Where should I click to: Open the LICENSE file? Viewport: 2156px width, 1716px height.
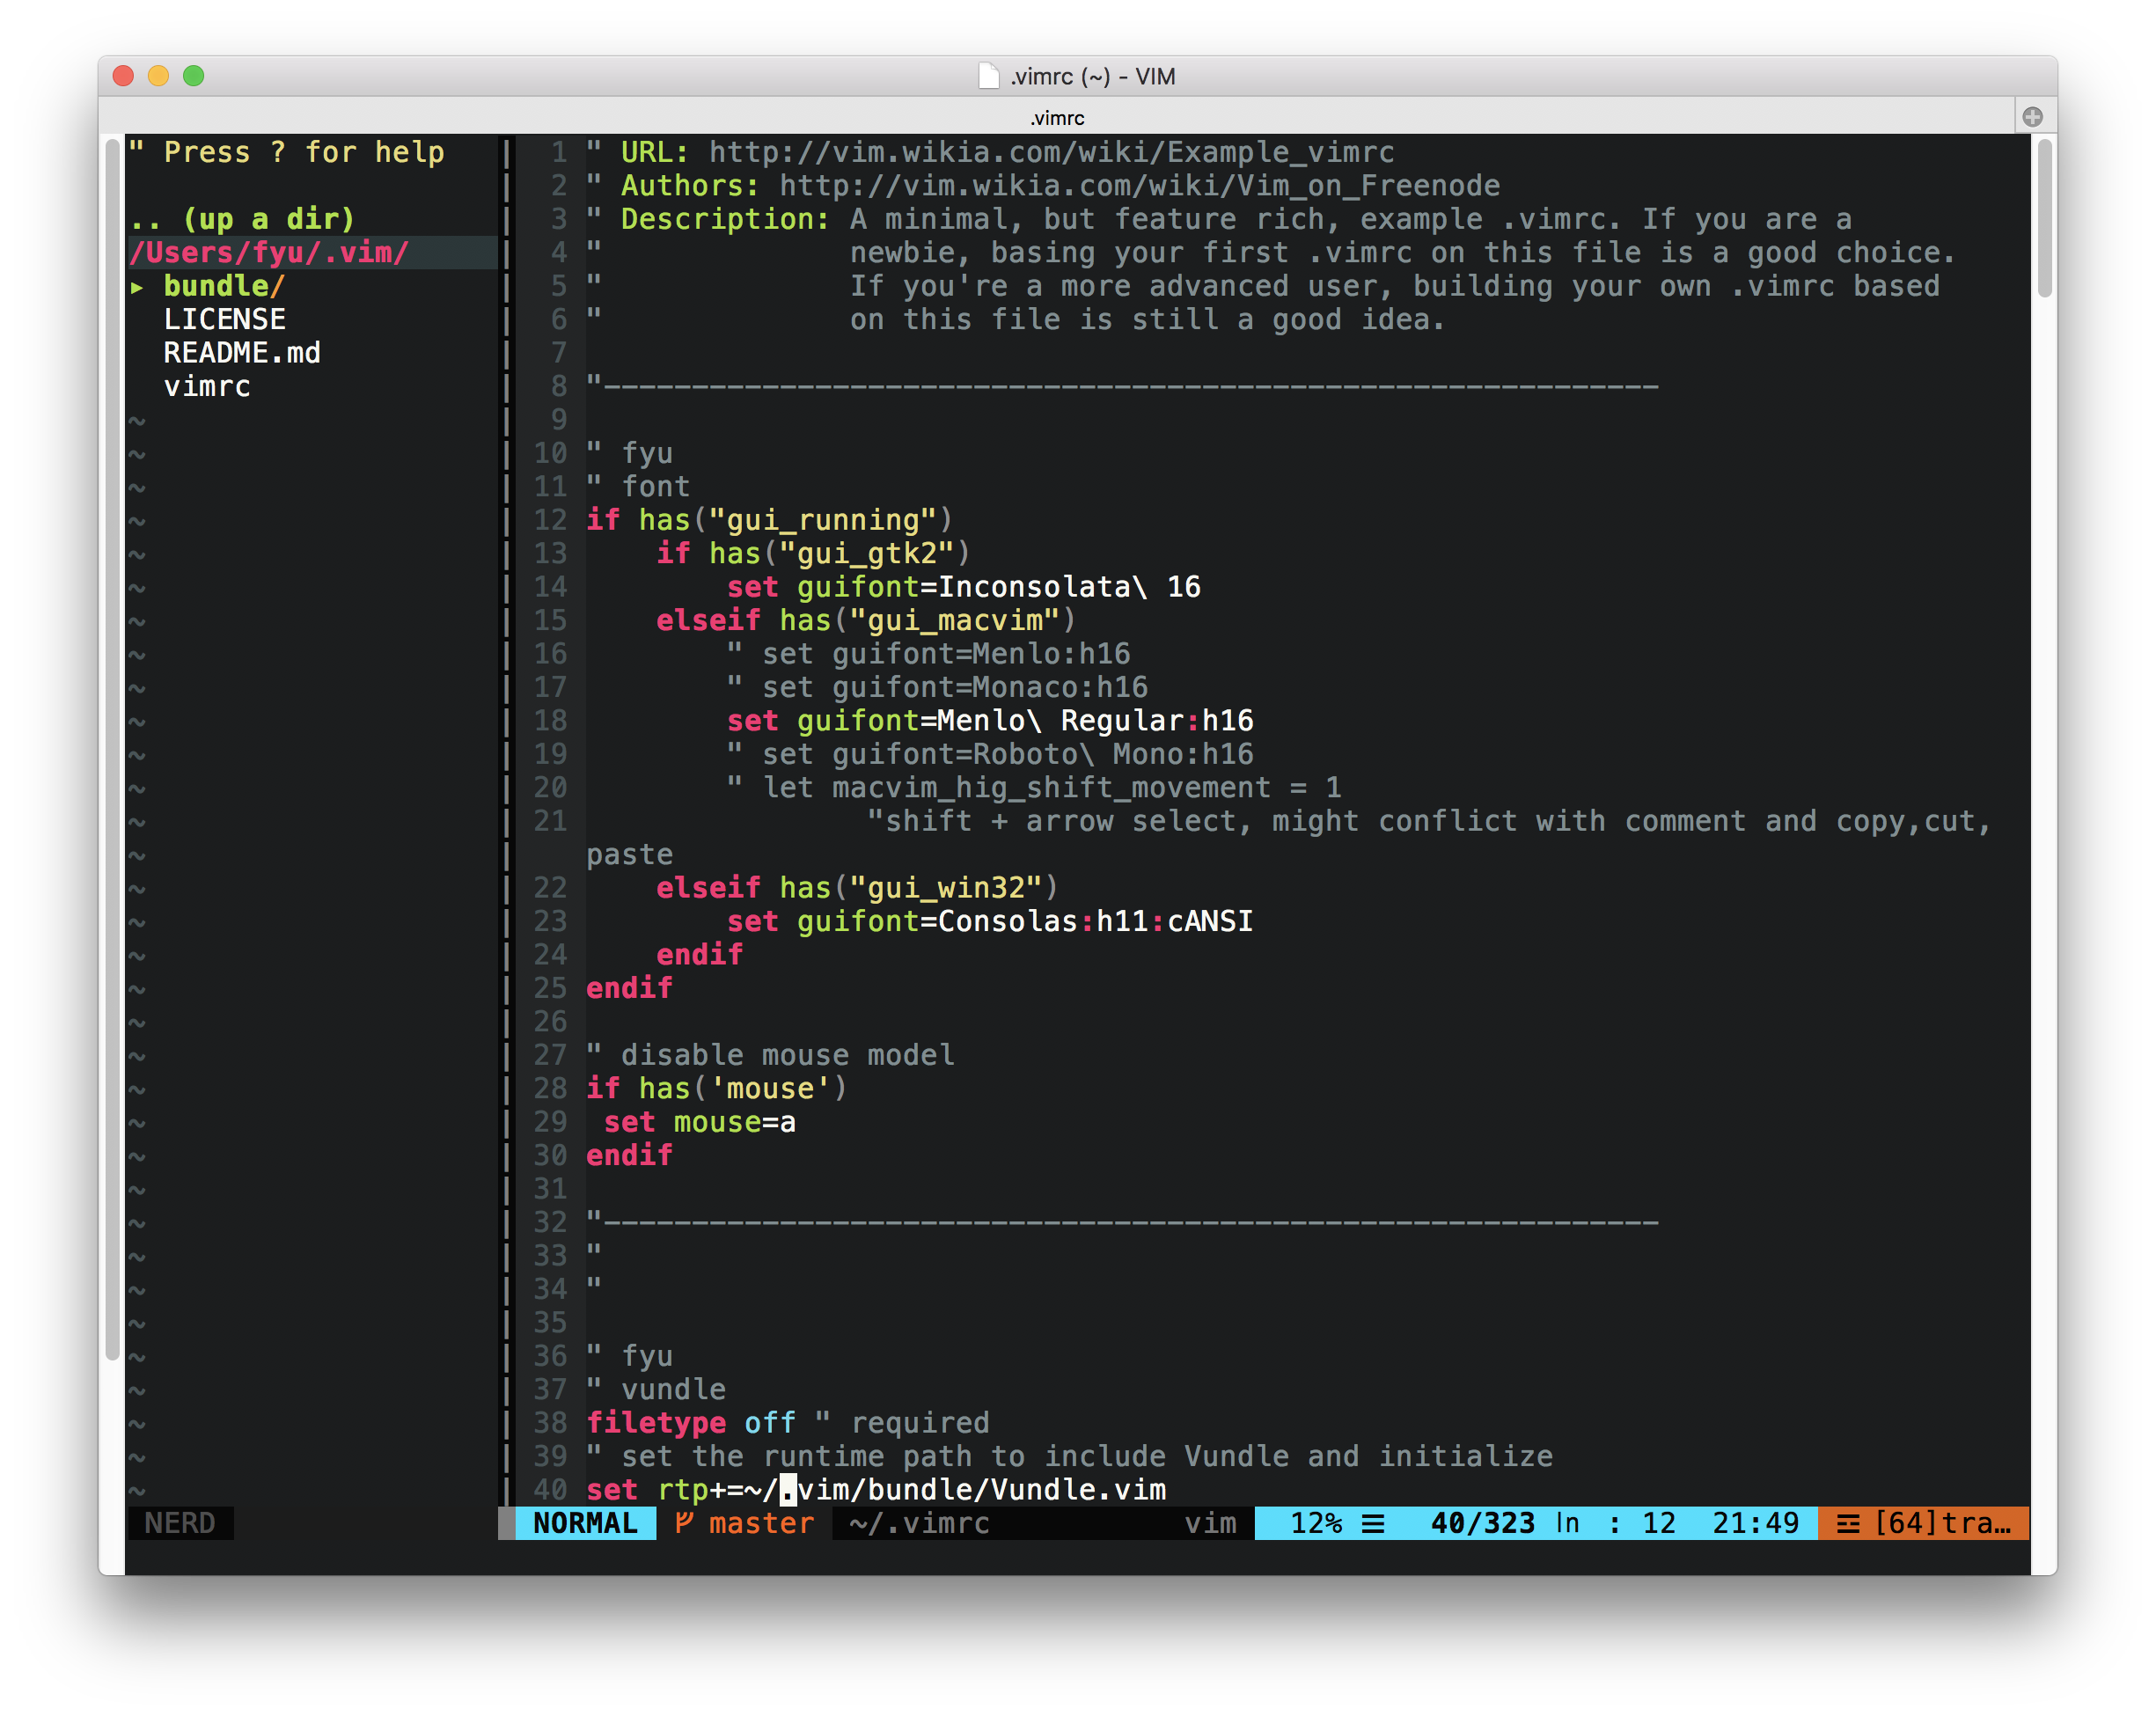coord(224,319)
